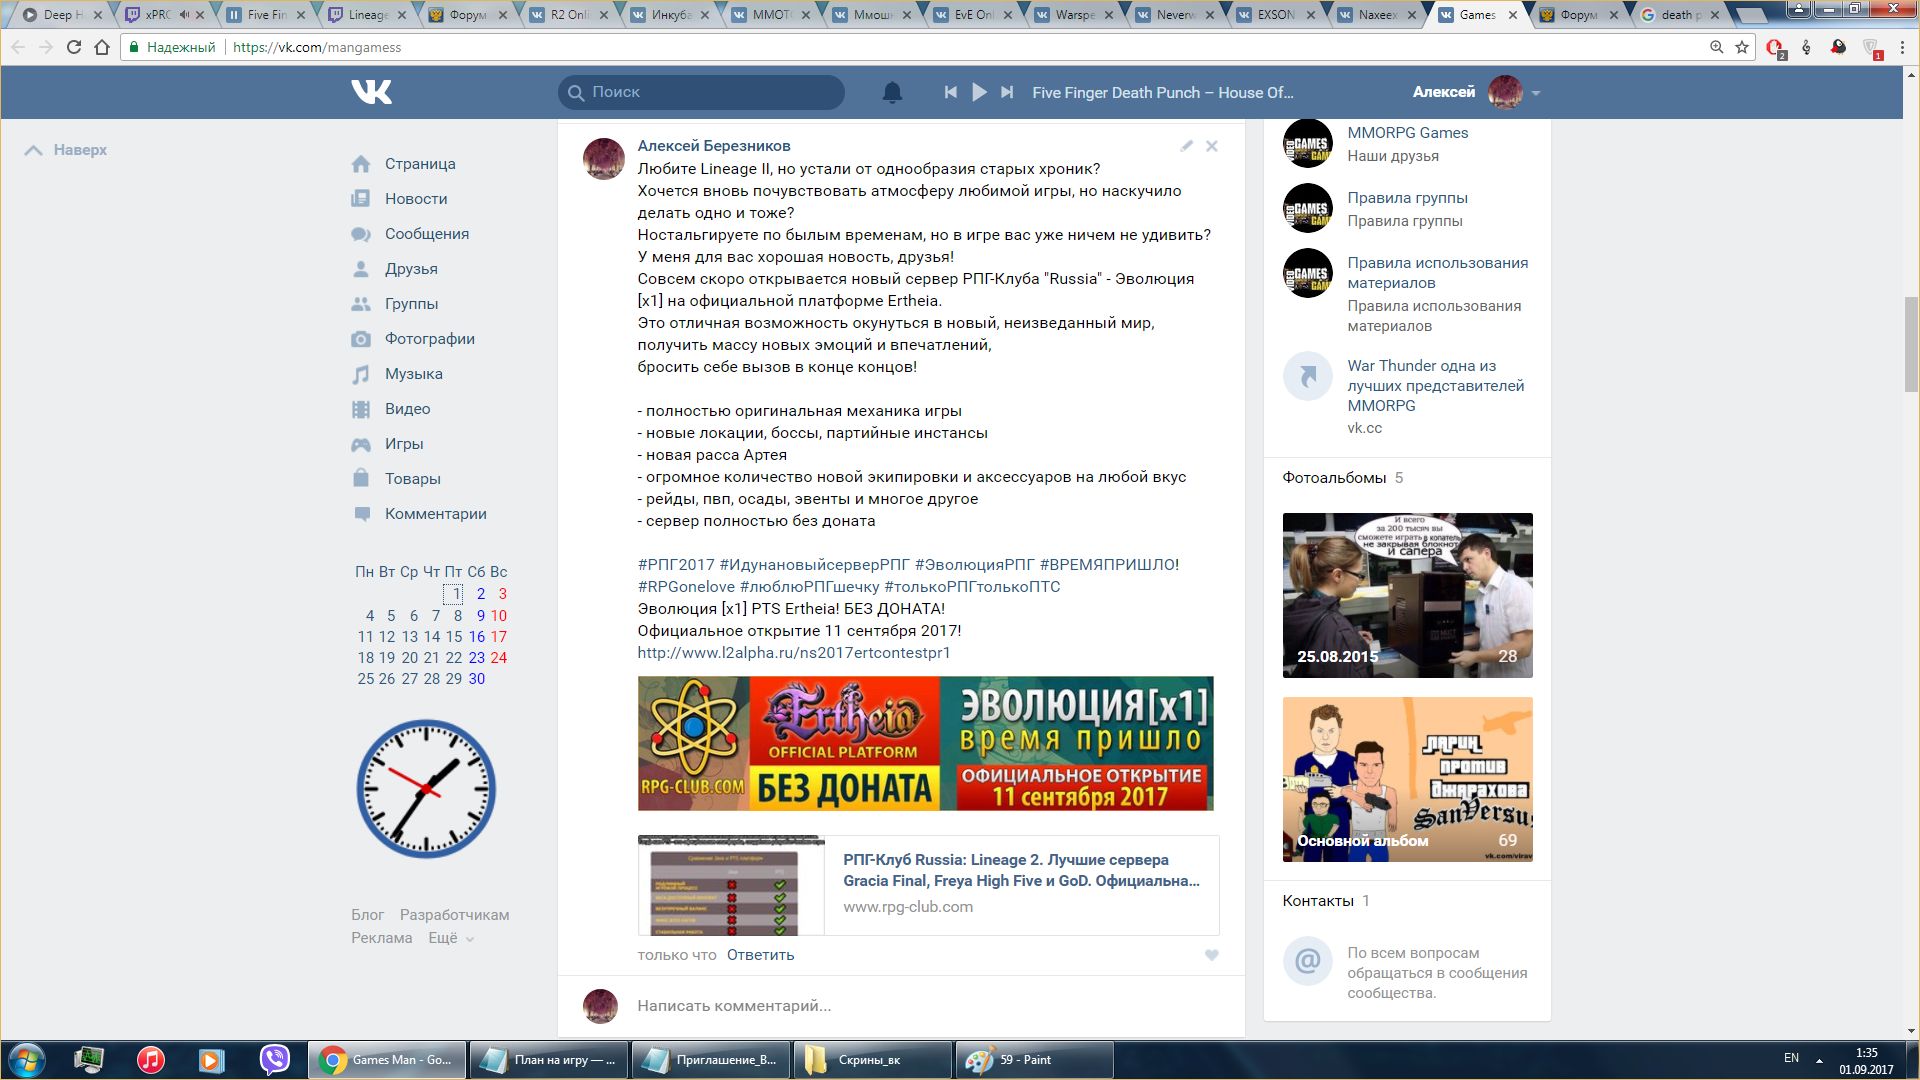Viewport: 1920px width, 1080px height.
Task: Click browser home button
Action: 102,47
